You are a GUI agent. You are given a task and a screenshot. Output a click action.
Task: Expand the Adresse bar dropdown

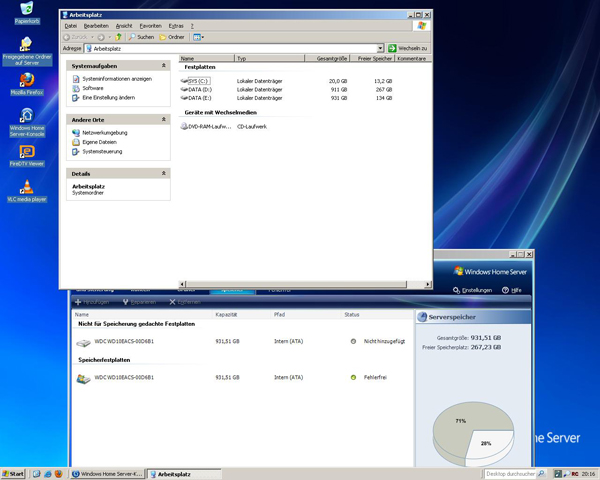click(380, 48)
